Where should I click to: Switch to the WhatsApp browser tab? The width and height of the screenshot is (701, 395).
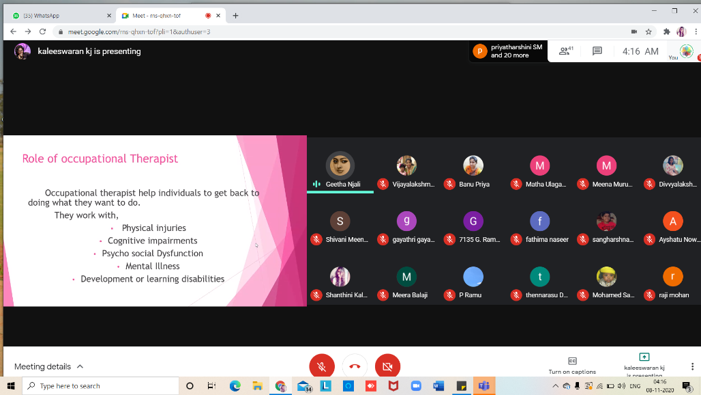pos(61,16)
